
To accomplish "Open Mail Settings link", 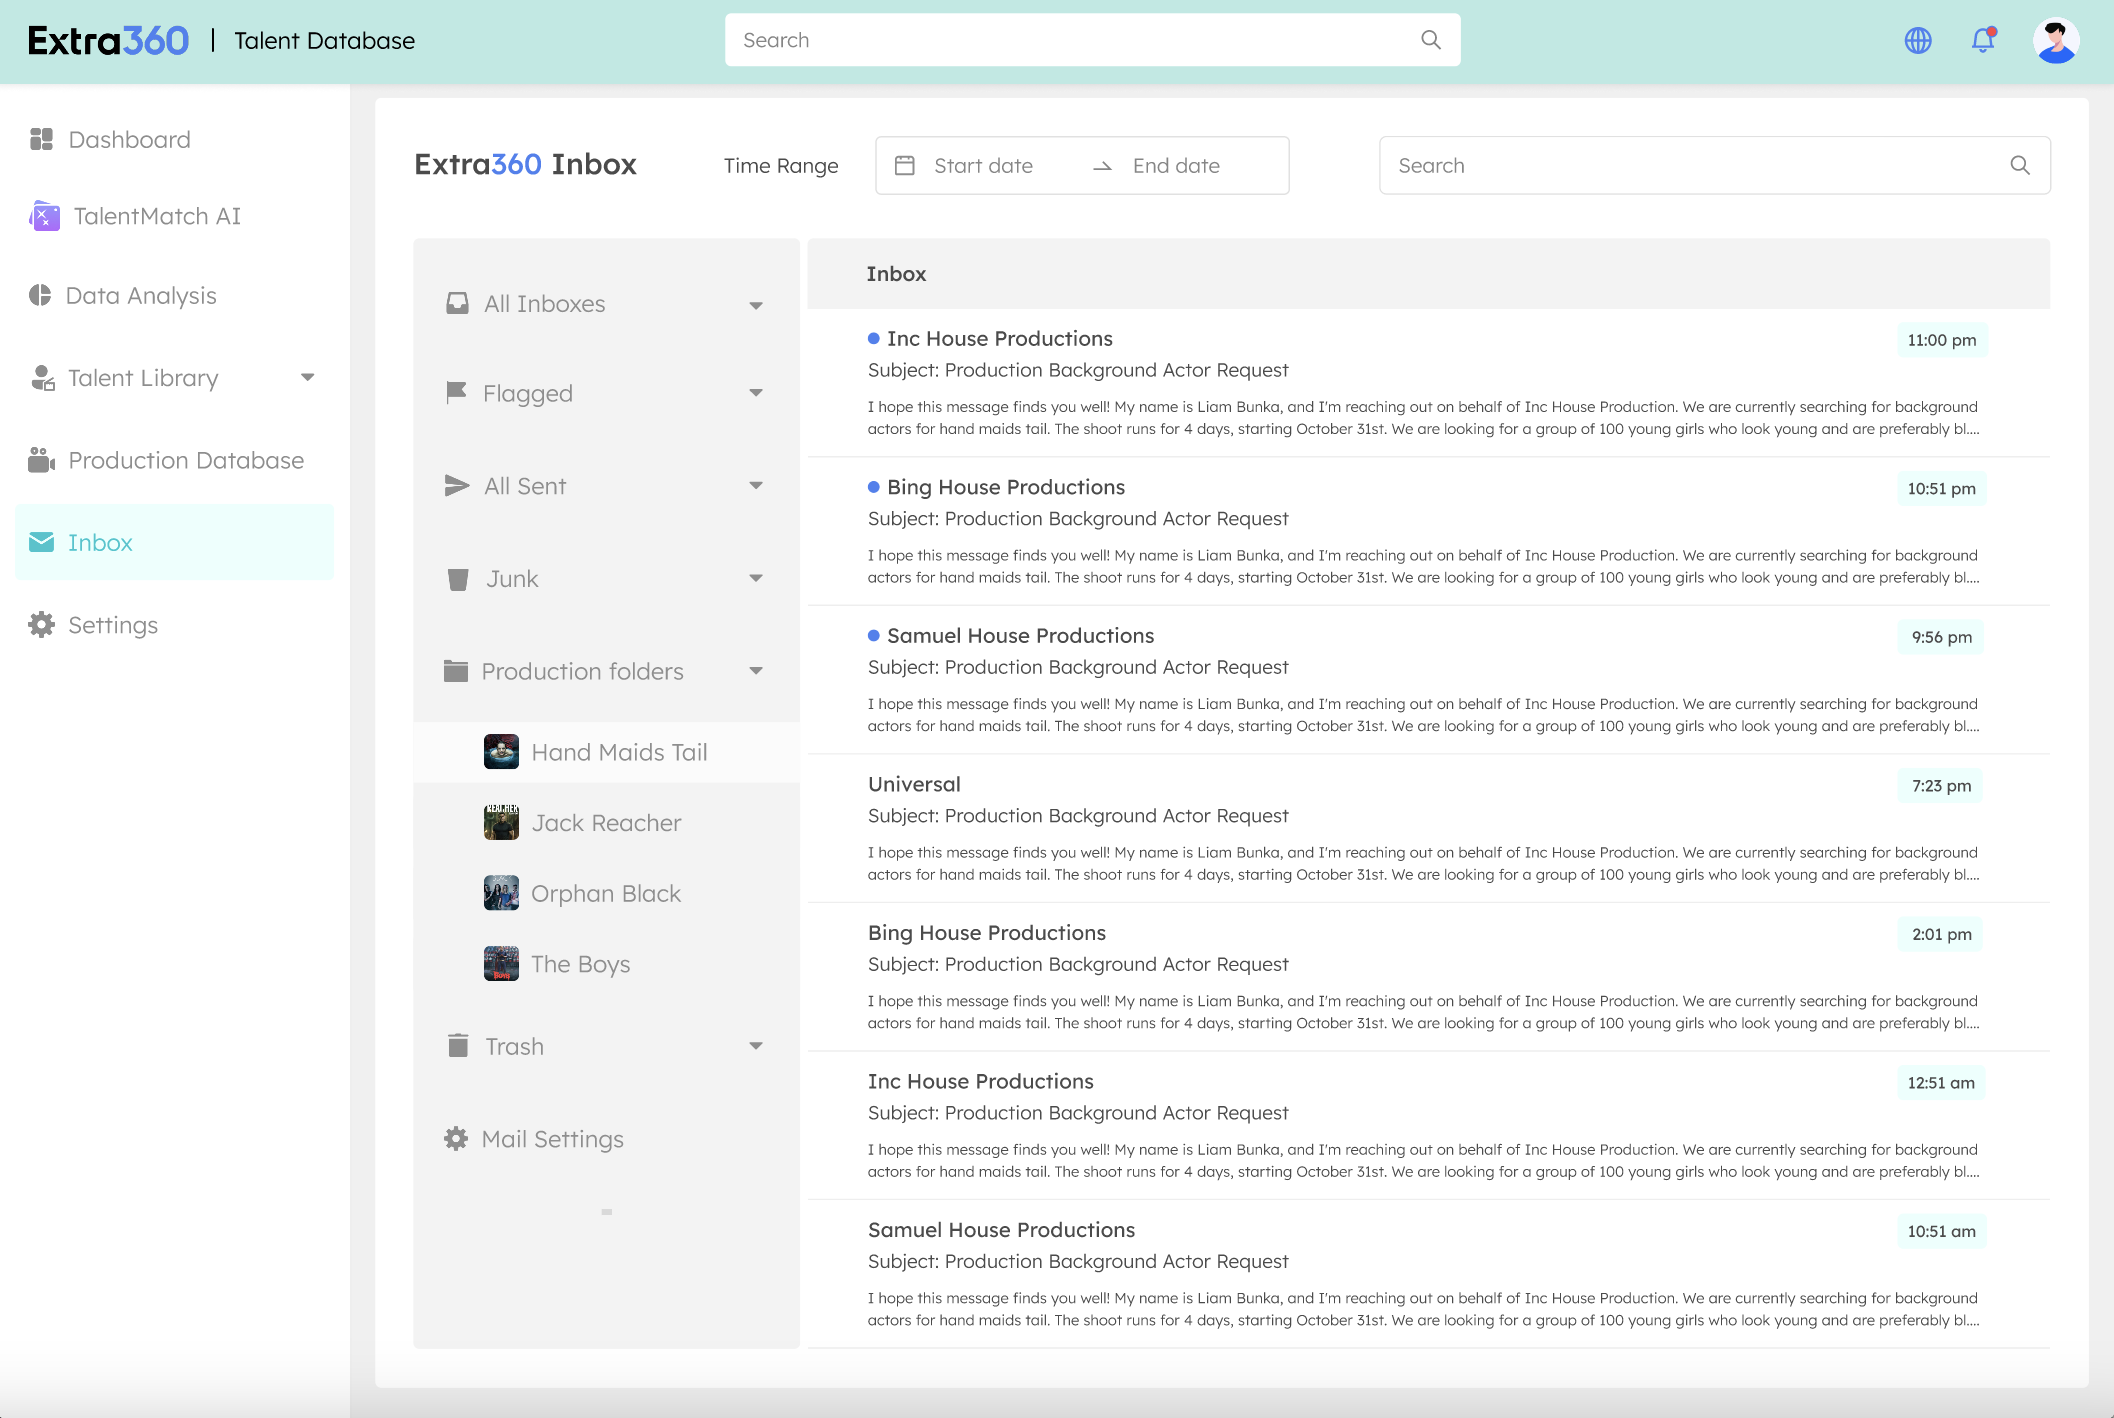I will coord(552,1139).
